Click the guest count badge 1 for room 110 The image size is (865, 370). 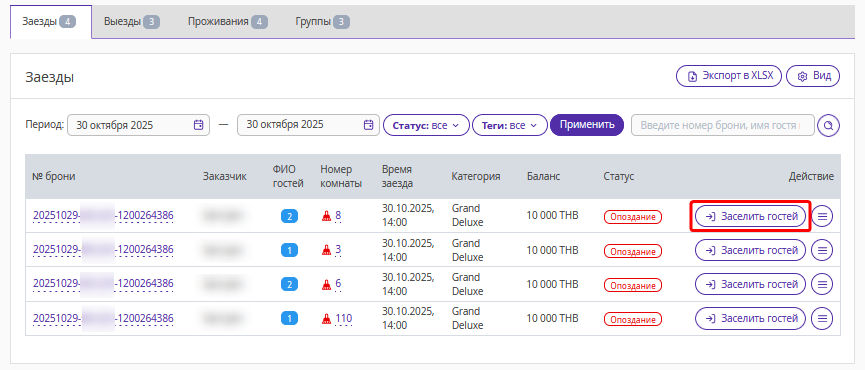click(x=289, y=319)
